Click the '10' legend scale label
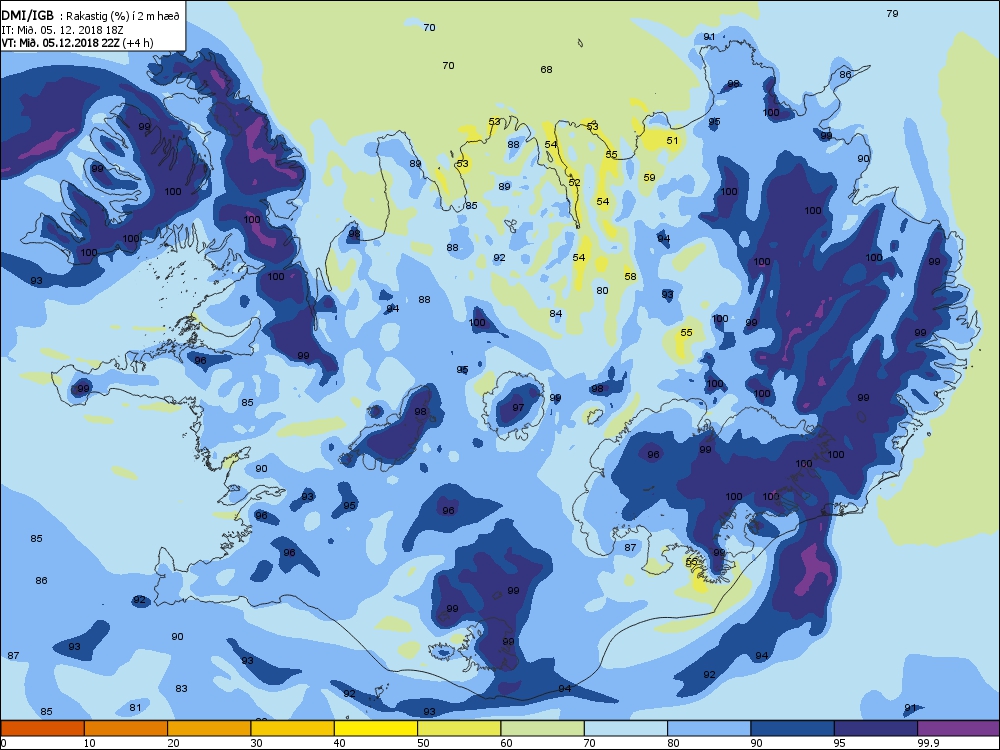1000x750 pixels. [x=89, y=743]
